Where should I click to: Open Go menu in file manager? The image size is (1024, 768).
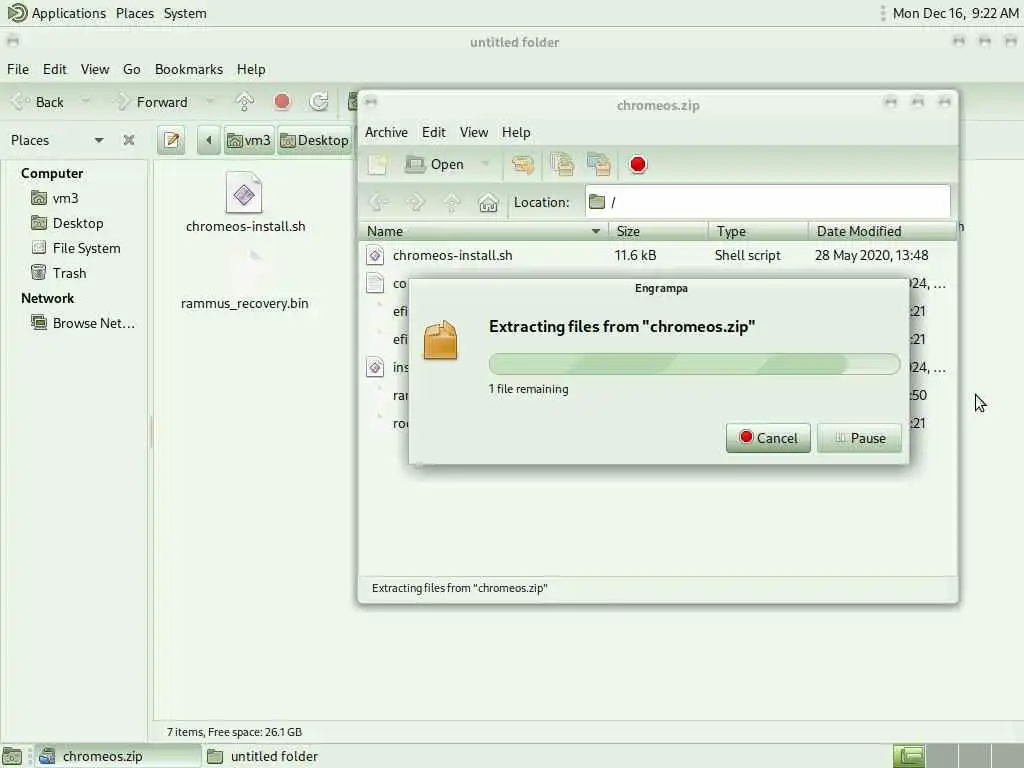pos(131,69)
